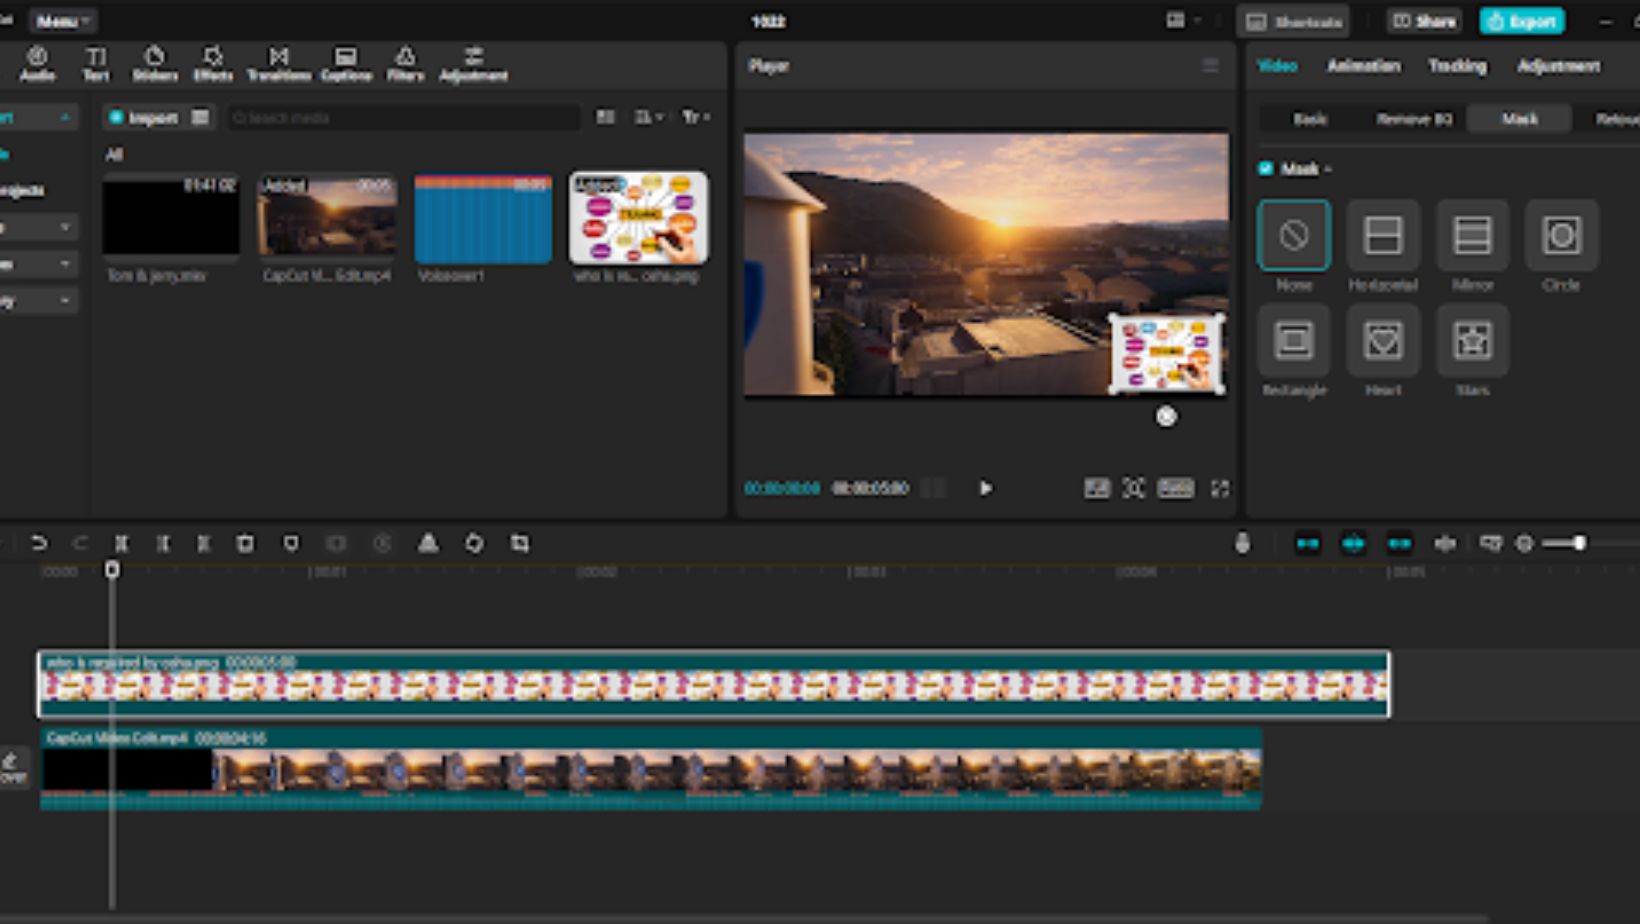The height and width of the screenshot is (924, 1640).
Task: Open the media filter dropdown
Action: (696, 117)
